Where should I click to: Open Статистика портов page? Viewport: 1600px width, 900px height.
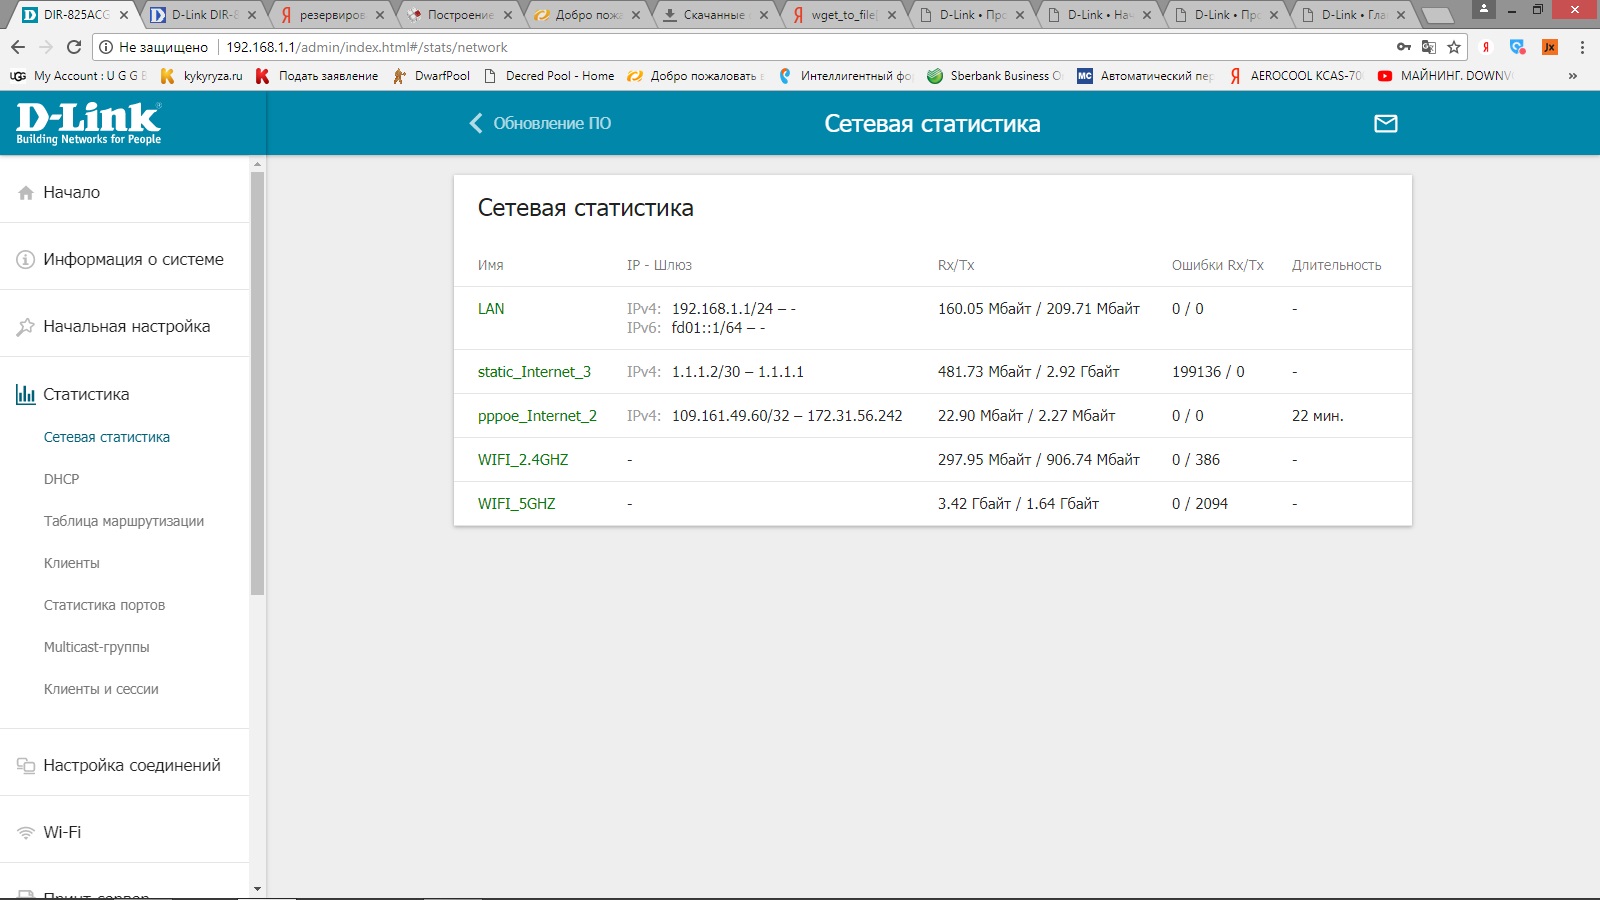coord(104,605)
